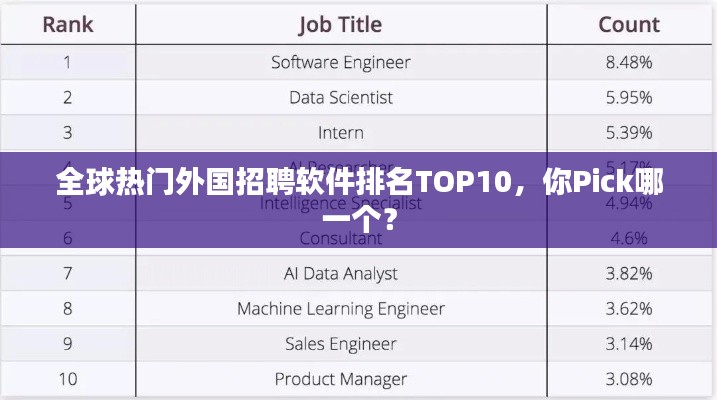Click the Product Manager job title

point(340,379)
